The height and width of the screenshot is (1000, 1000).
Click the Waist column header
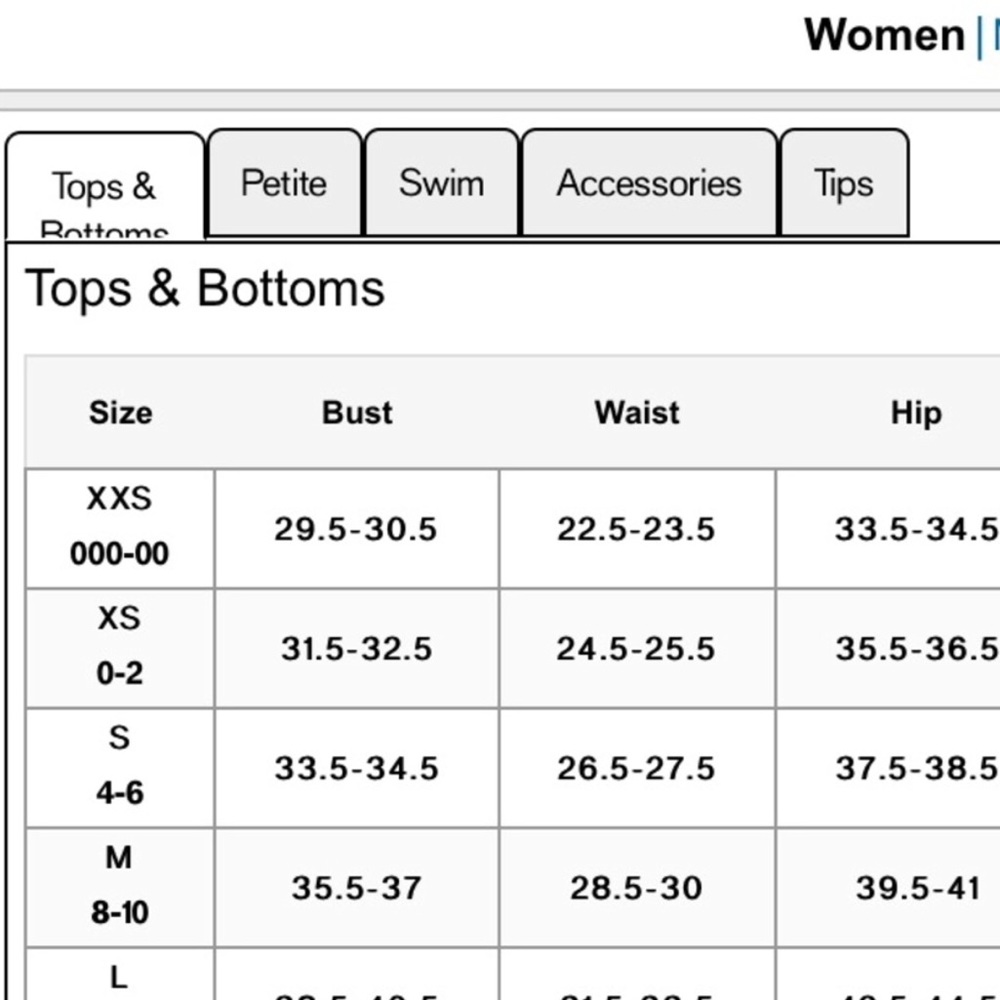pos(637,412)
